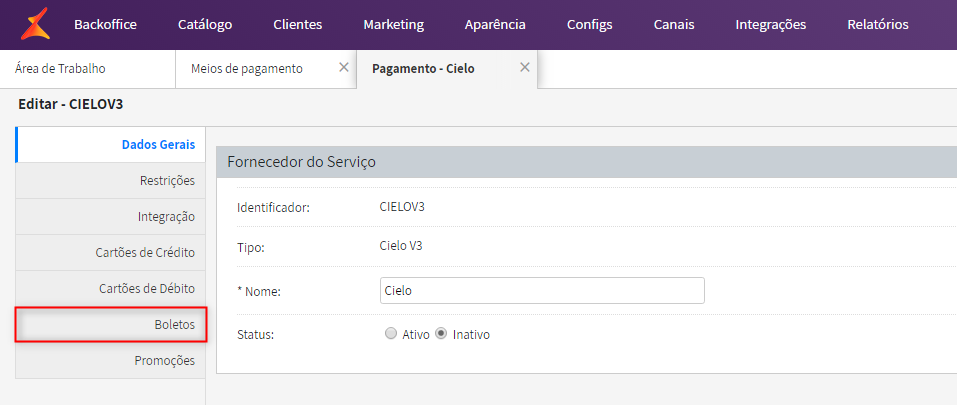Switch to Área de Trabalho tab
The width and height of the screenshot is (957, 405).
tap(88, 69)
